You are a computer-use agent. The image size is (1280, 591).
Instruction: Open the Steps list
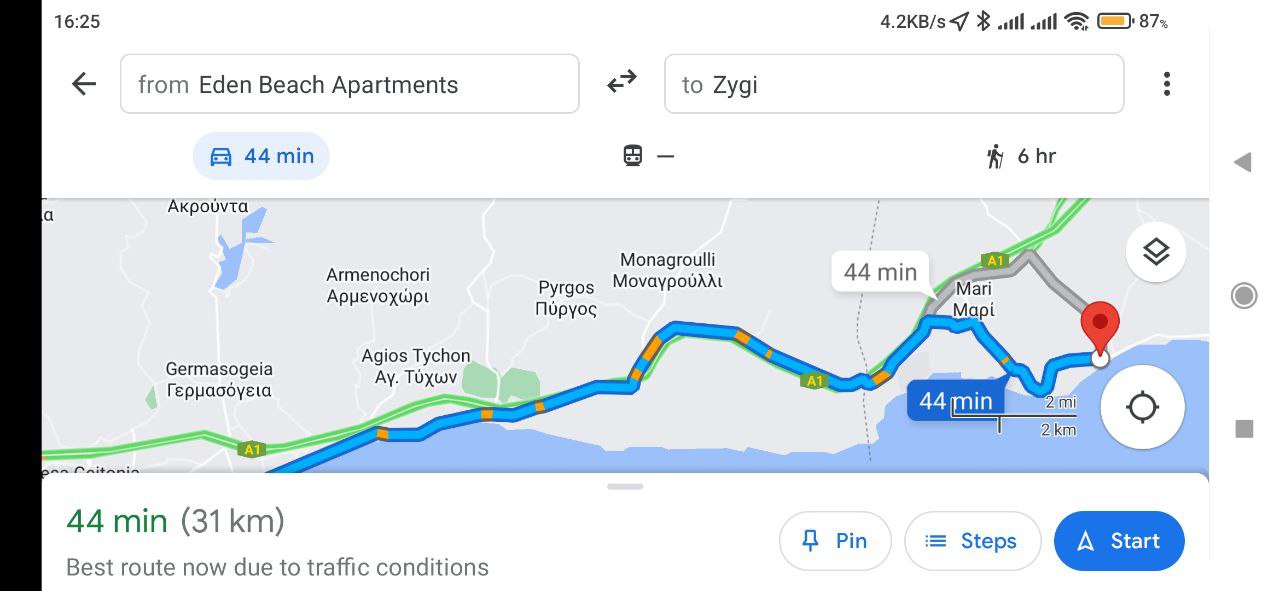972,541
